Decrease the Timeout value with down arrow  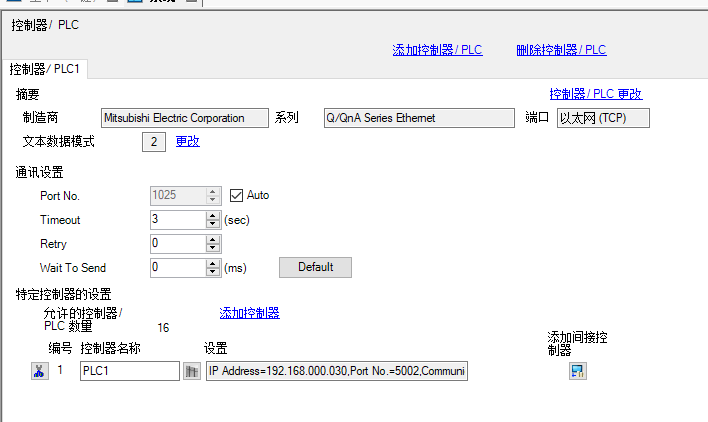coord(212,224)
